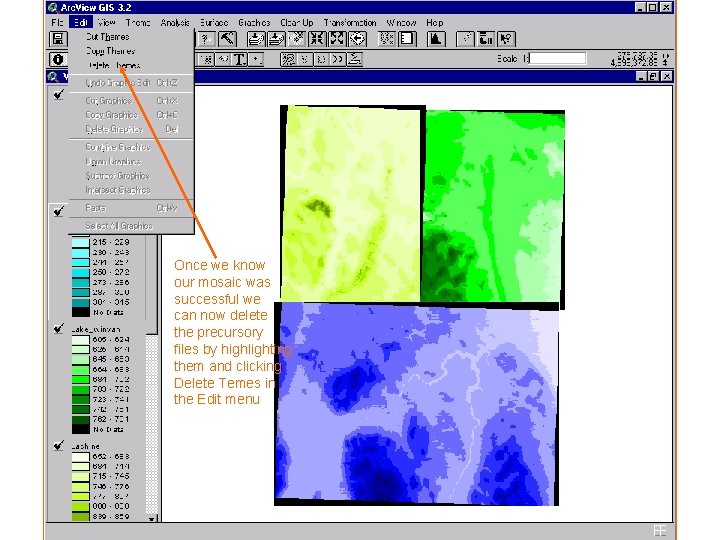Open the Transformation menu
The width and height of the screenshot is (720, 540).
coord(350,22)
